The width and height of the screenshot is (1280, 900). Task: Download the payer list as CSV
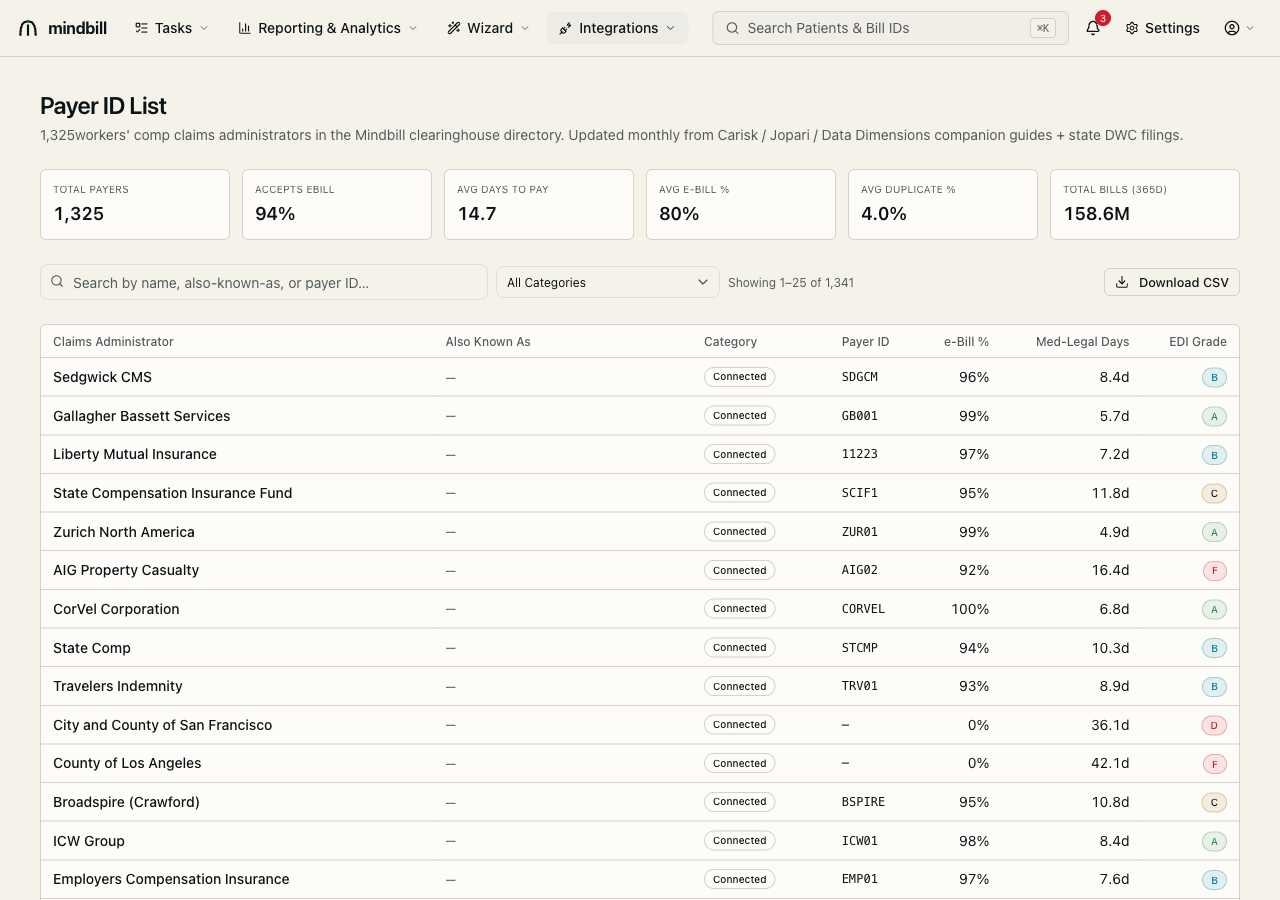pyautogui.click(x=1172, y=282)
